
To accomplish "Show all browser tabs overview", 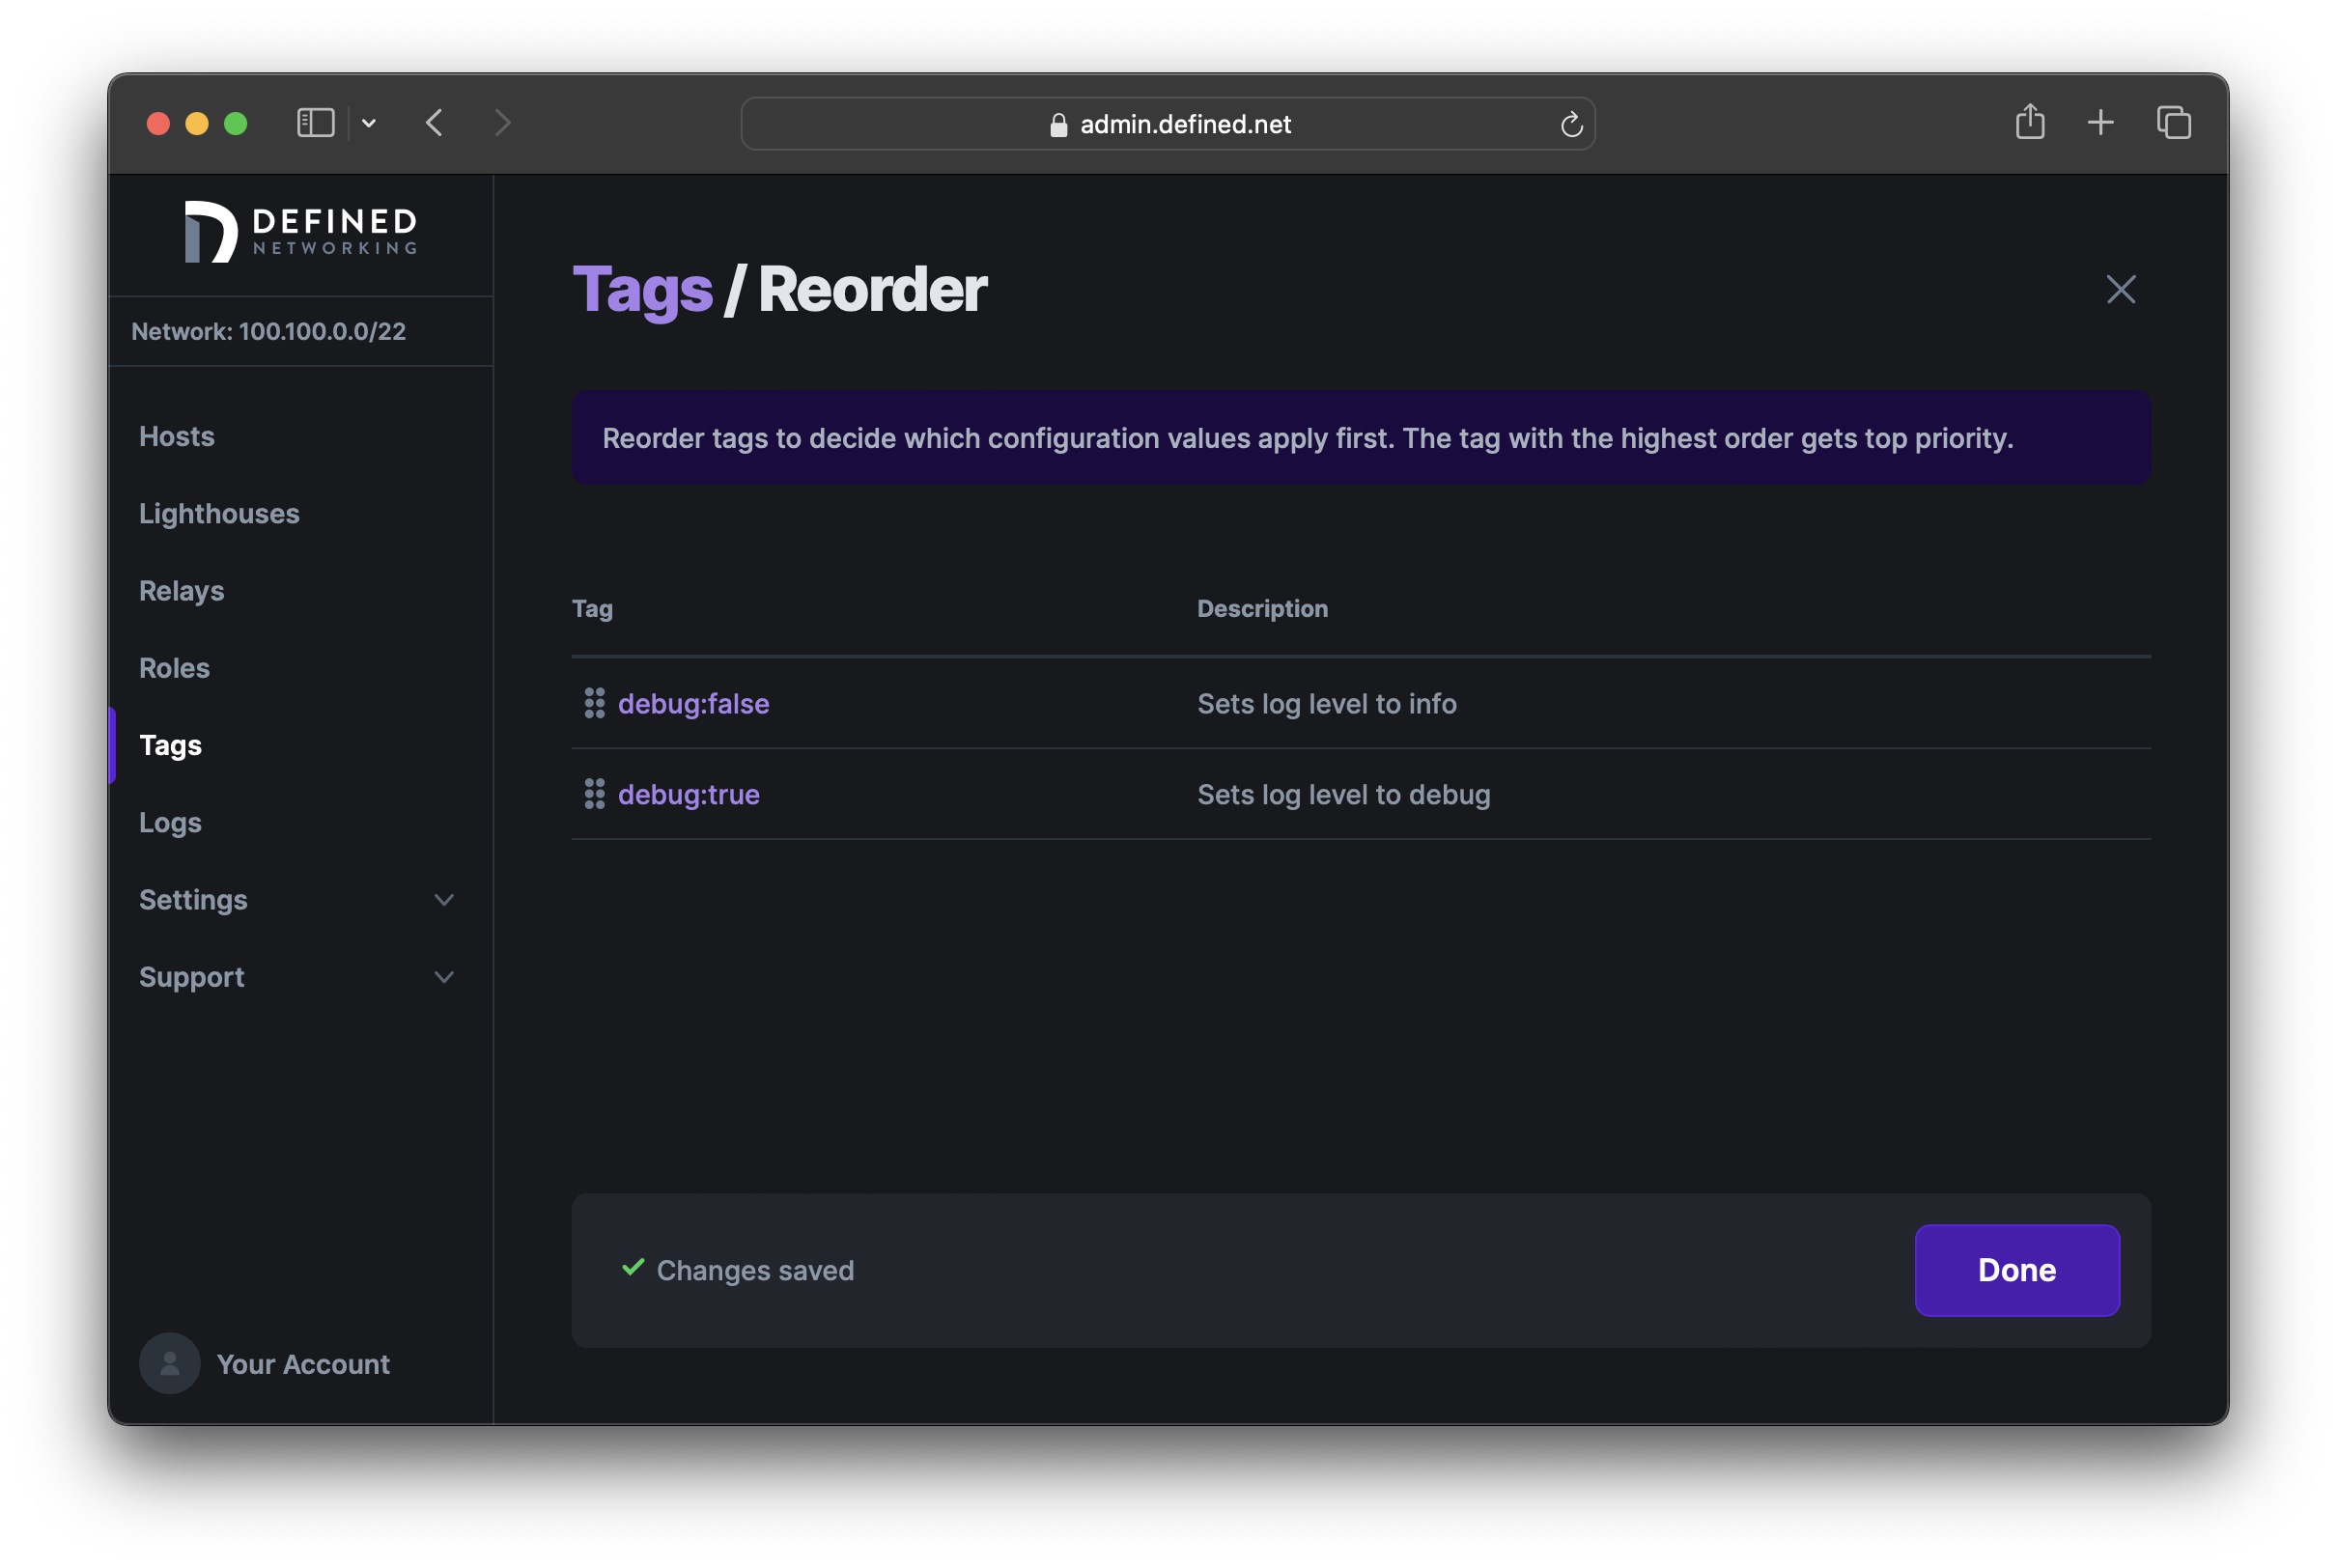I will [x=2173, y=122].
